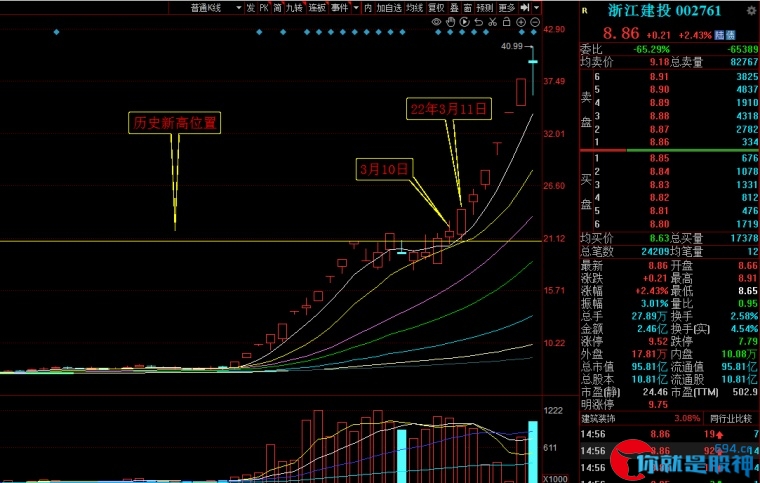Zoom out with the minus circle icon

tap(535, 22)
